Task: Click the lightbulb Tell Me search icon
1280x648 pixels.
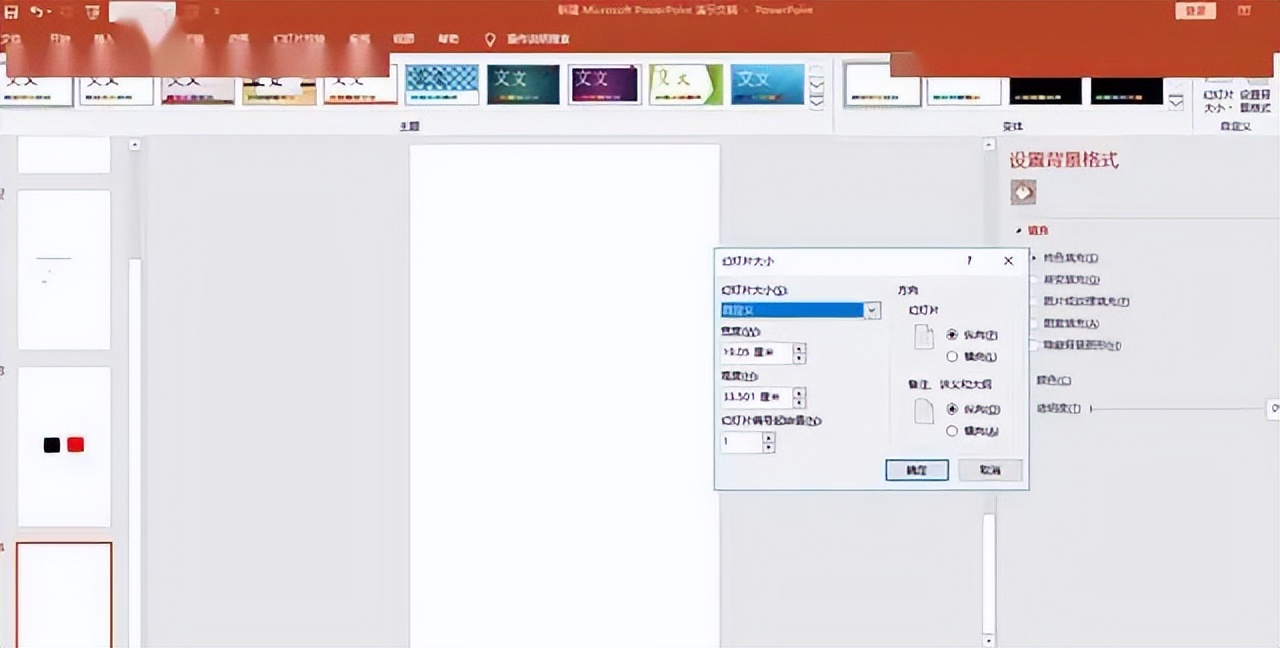Action: point(489,39)
